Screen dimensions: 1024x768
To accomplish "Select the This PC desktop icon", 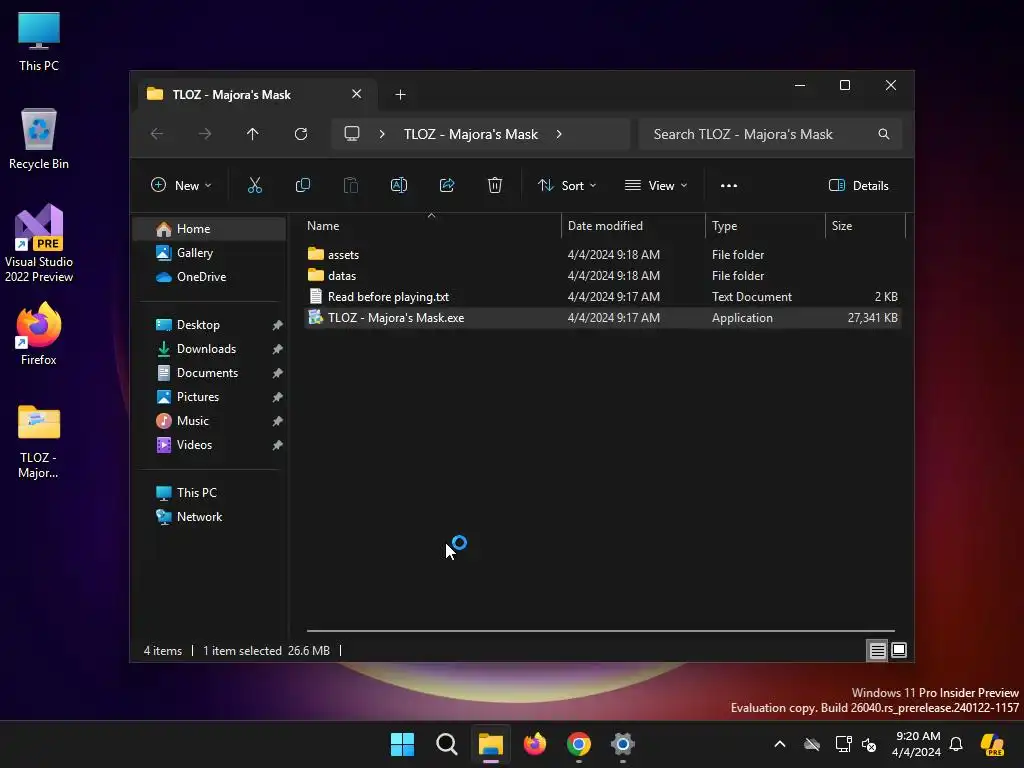I will 39,41.
